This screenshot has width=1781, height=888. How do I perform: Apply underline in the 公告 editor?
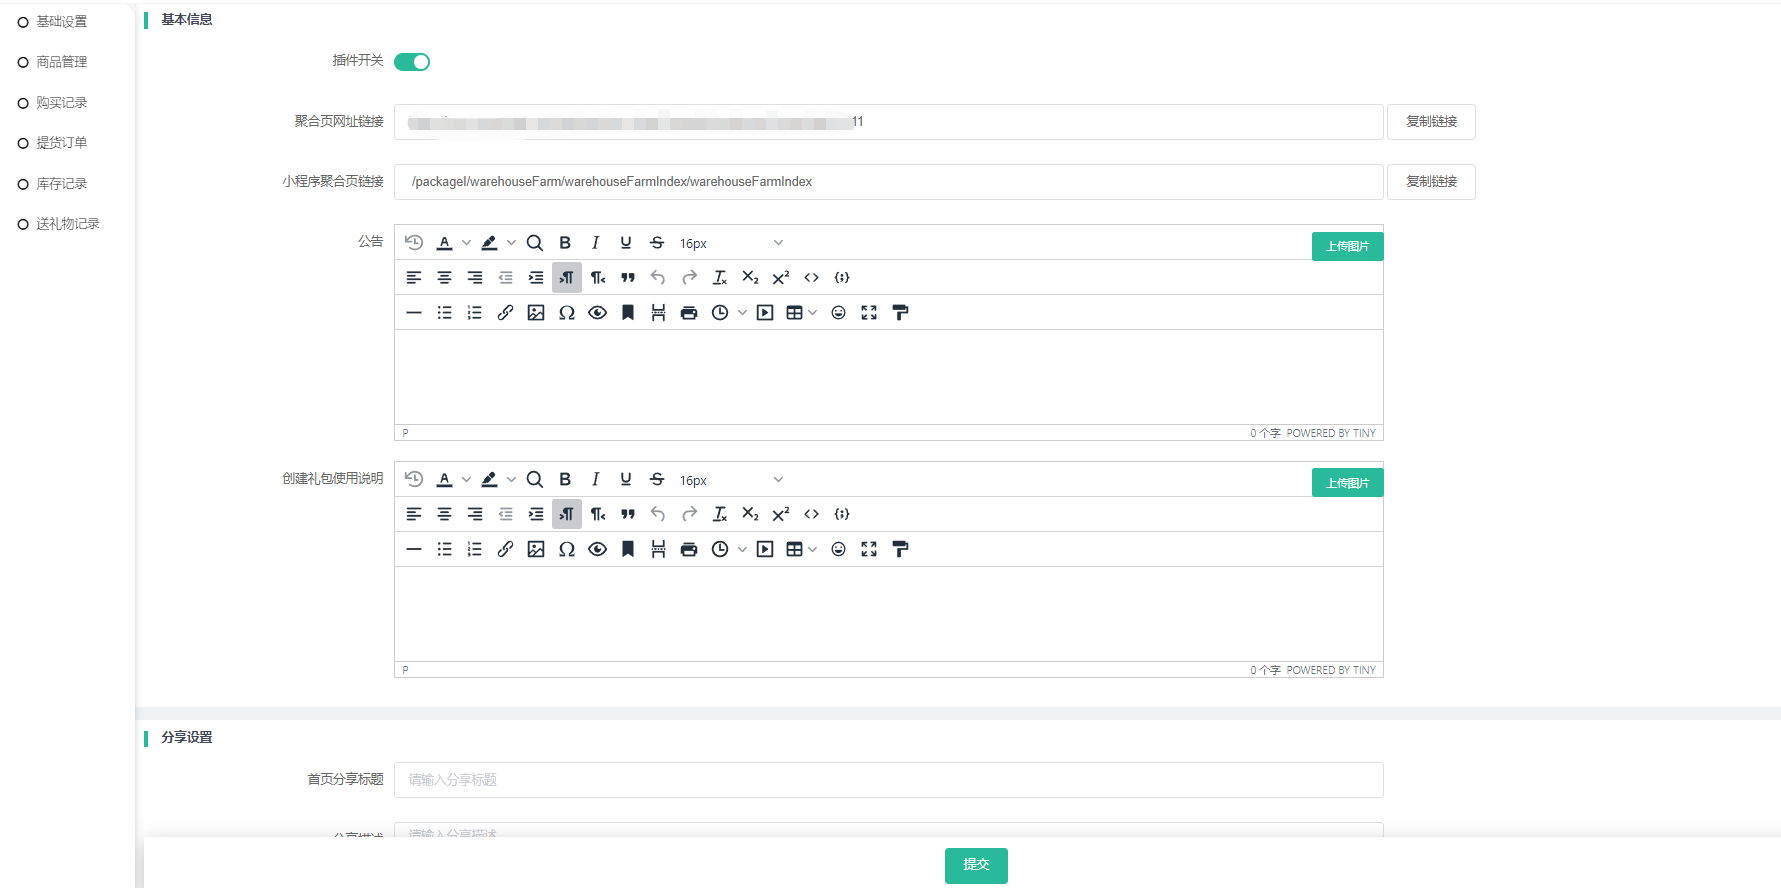pyautogui.click(x=626, y=243)
